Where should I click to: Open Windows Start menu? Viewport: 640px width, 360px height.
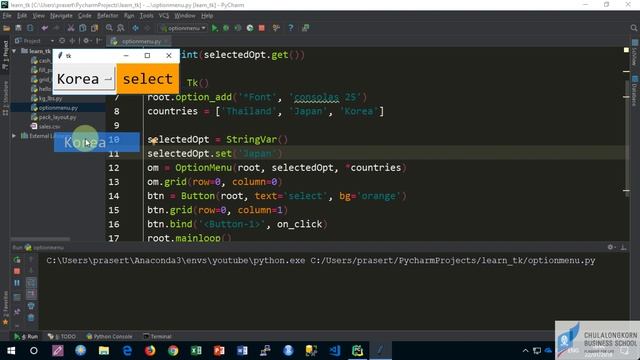click(11, 350)
